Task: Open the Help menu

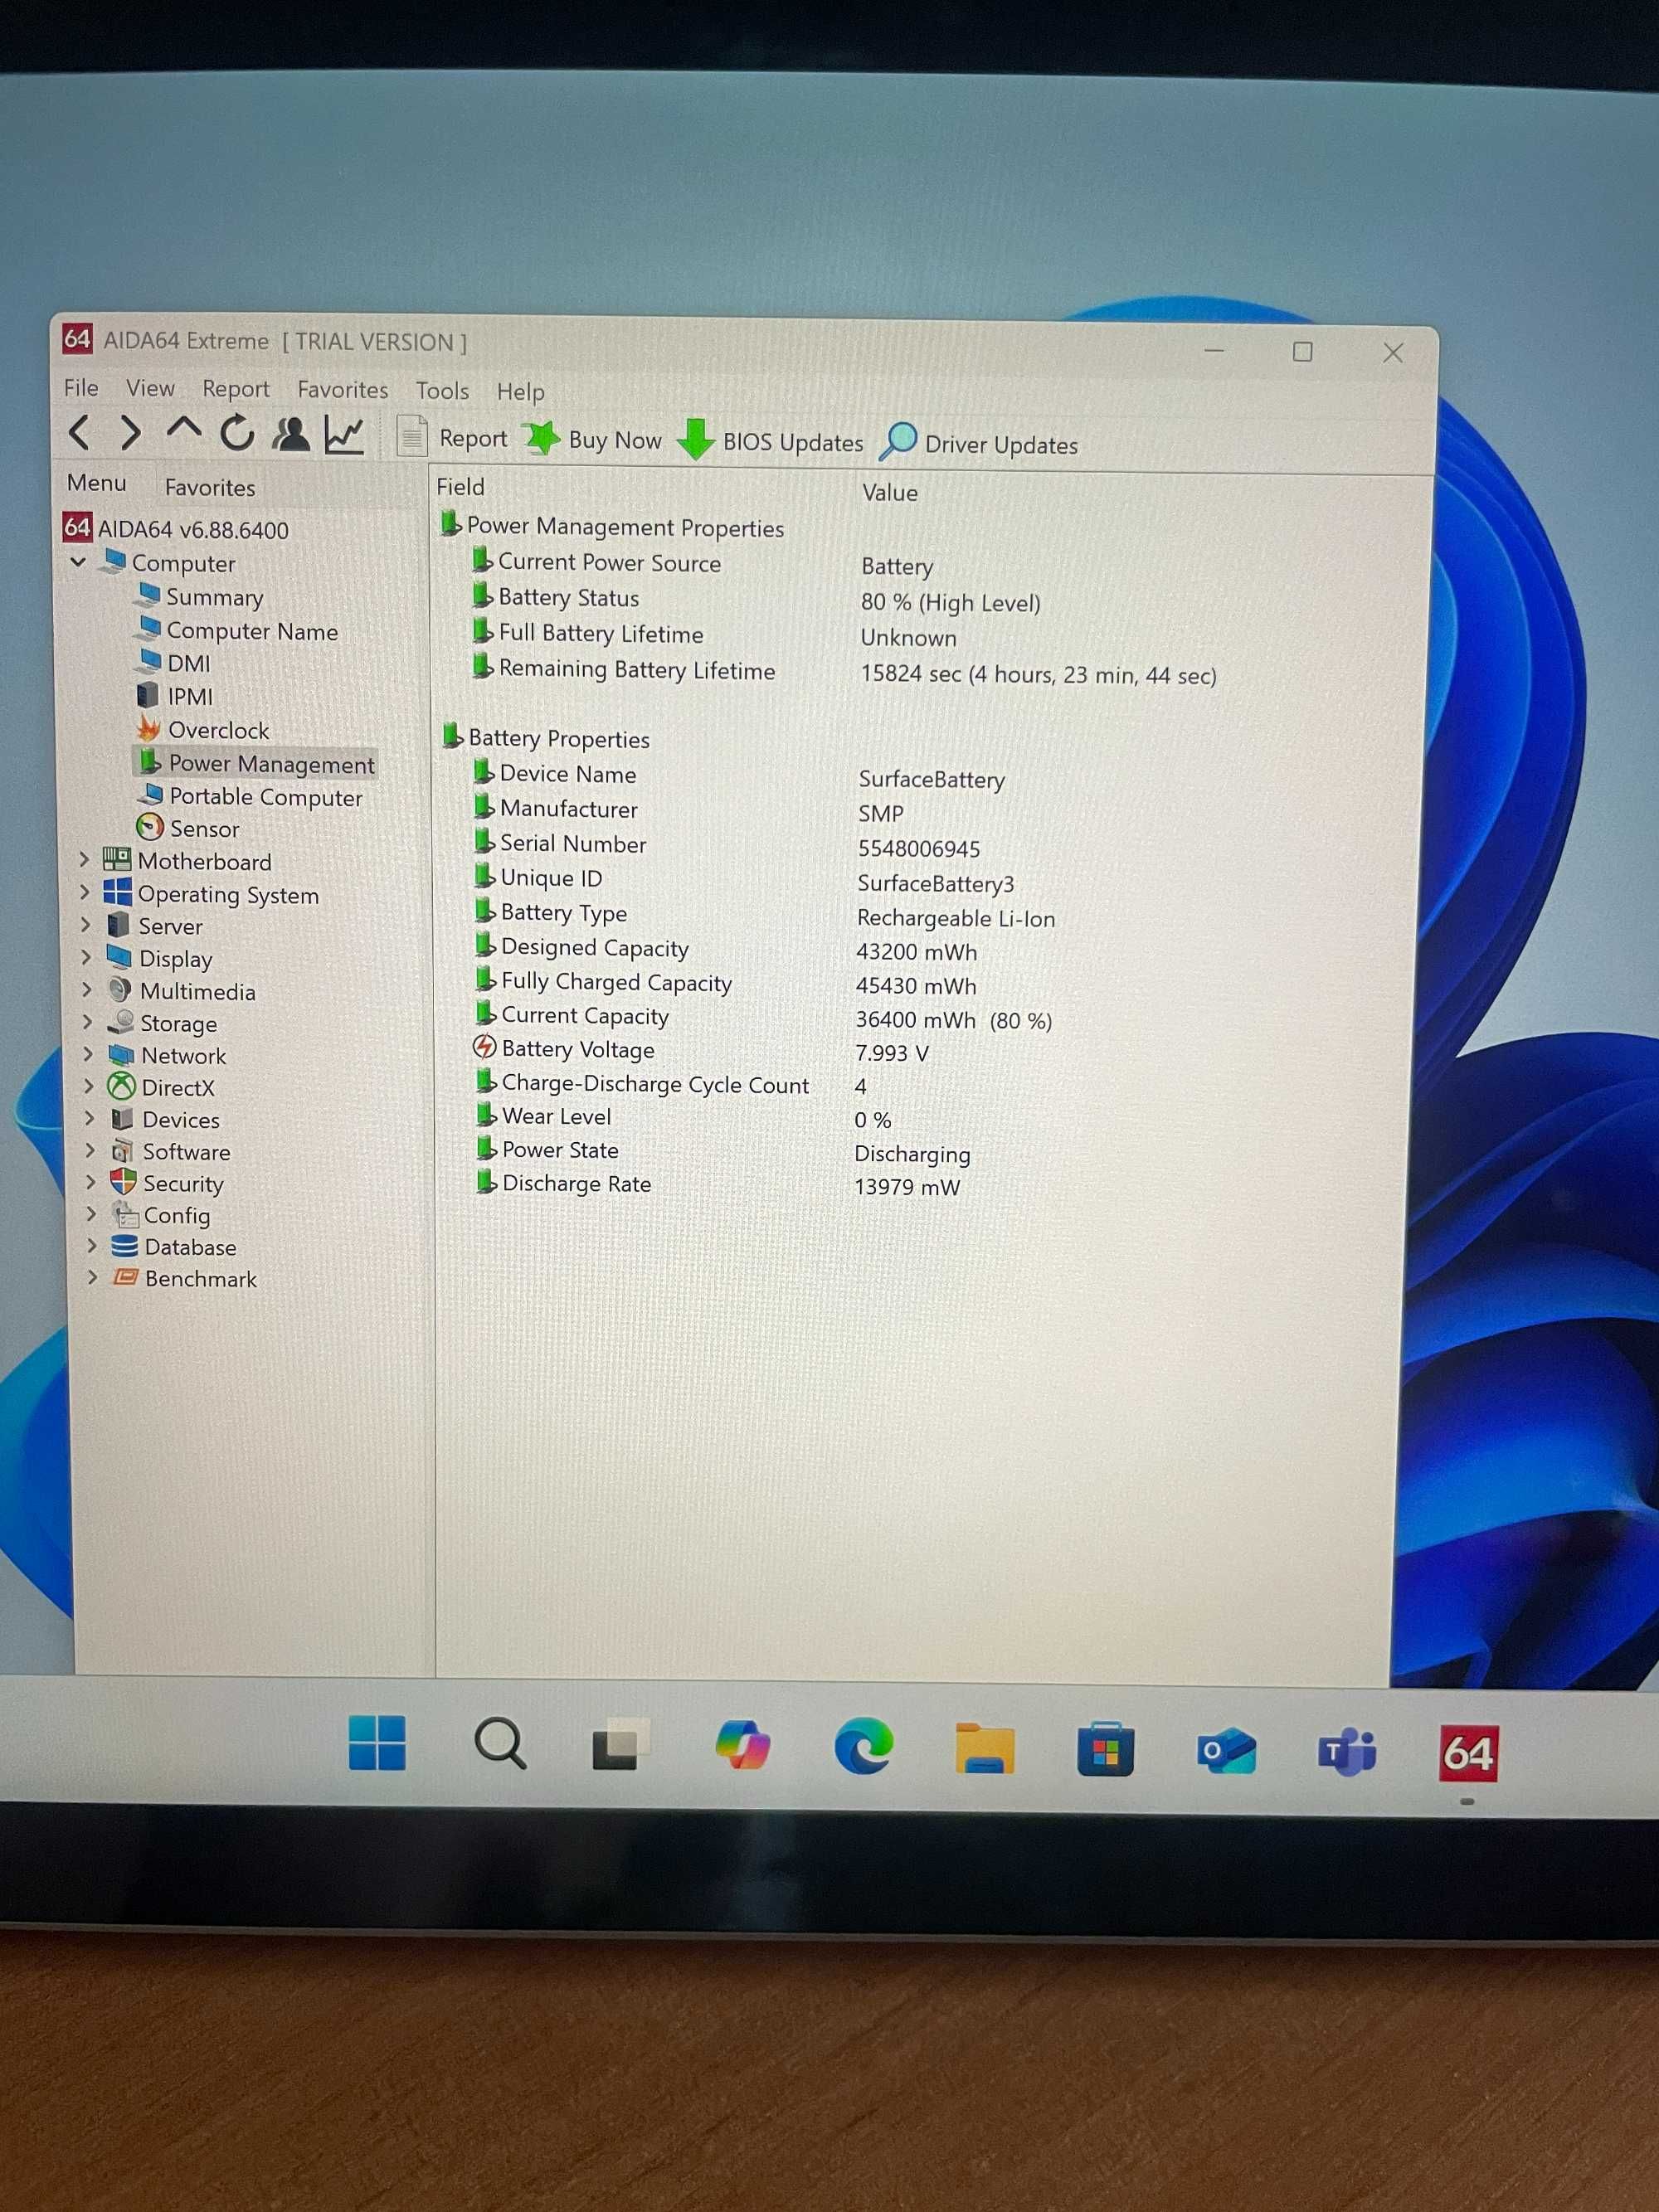Action: click(x=520, y=392)
